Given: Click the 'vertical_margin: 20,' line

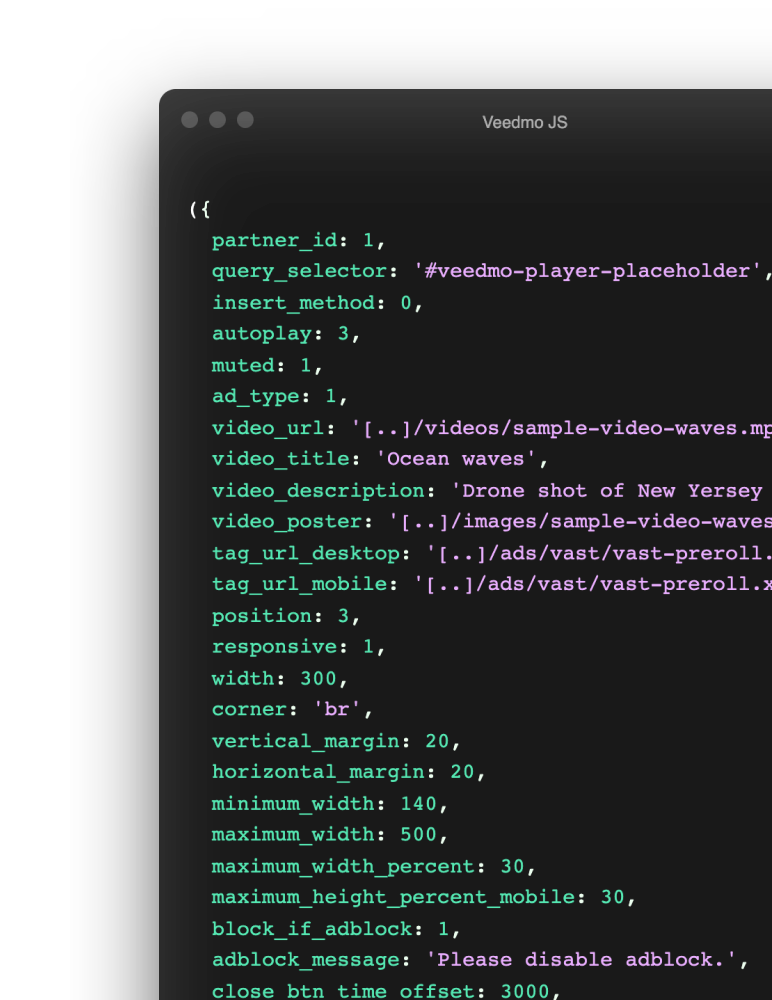Looking at the screenshot, I should [336, 741].
